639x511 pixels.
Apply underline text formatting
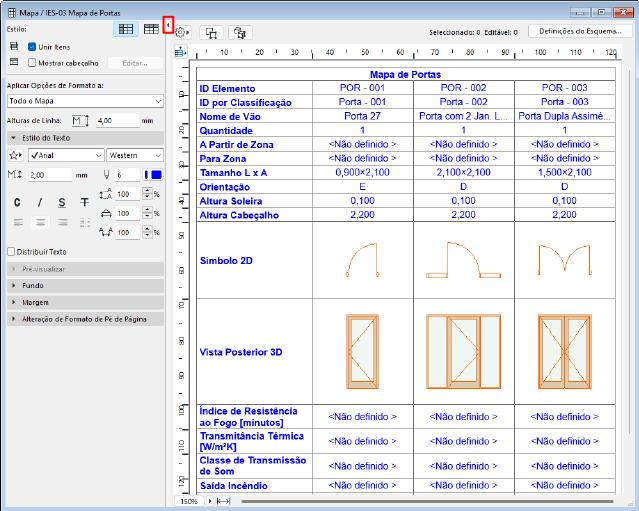(61, 202)
